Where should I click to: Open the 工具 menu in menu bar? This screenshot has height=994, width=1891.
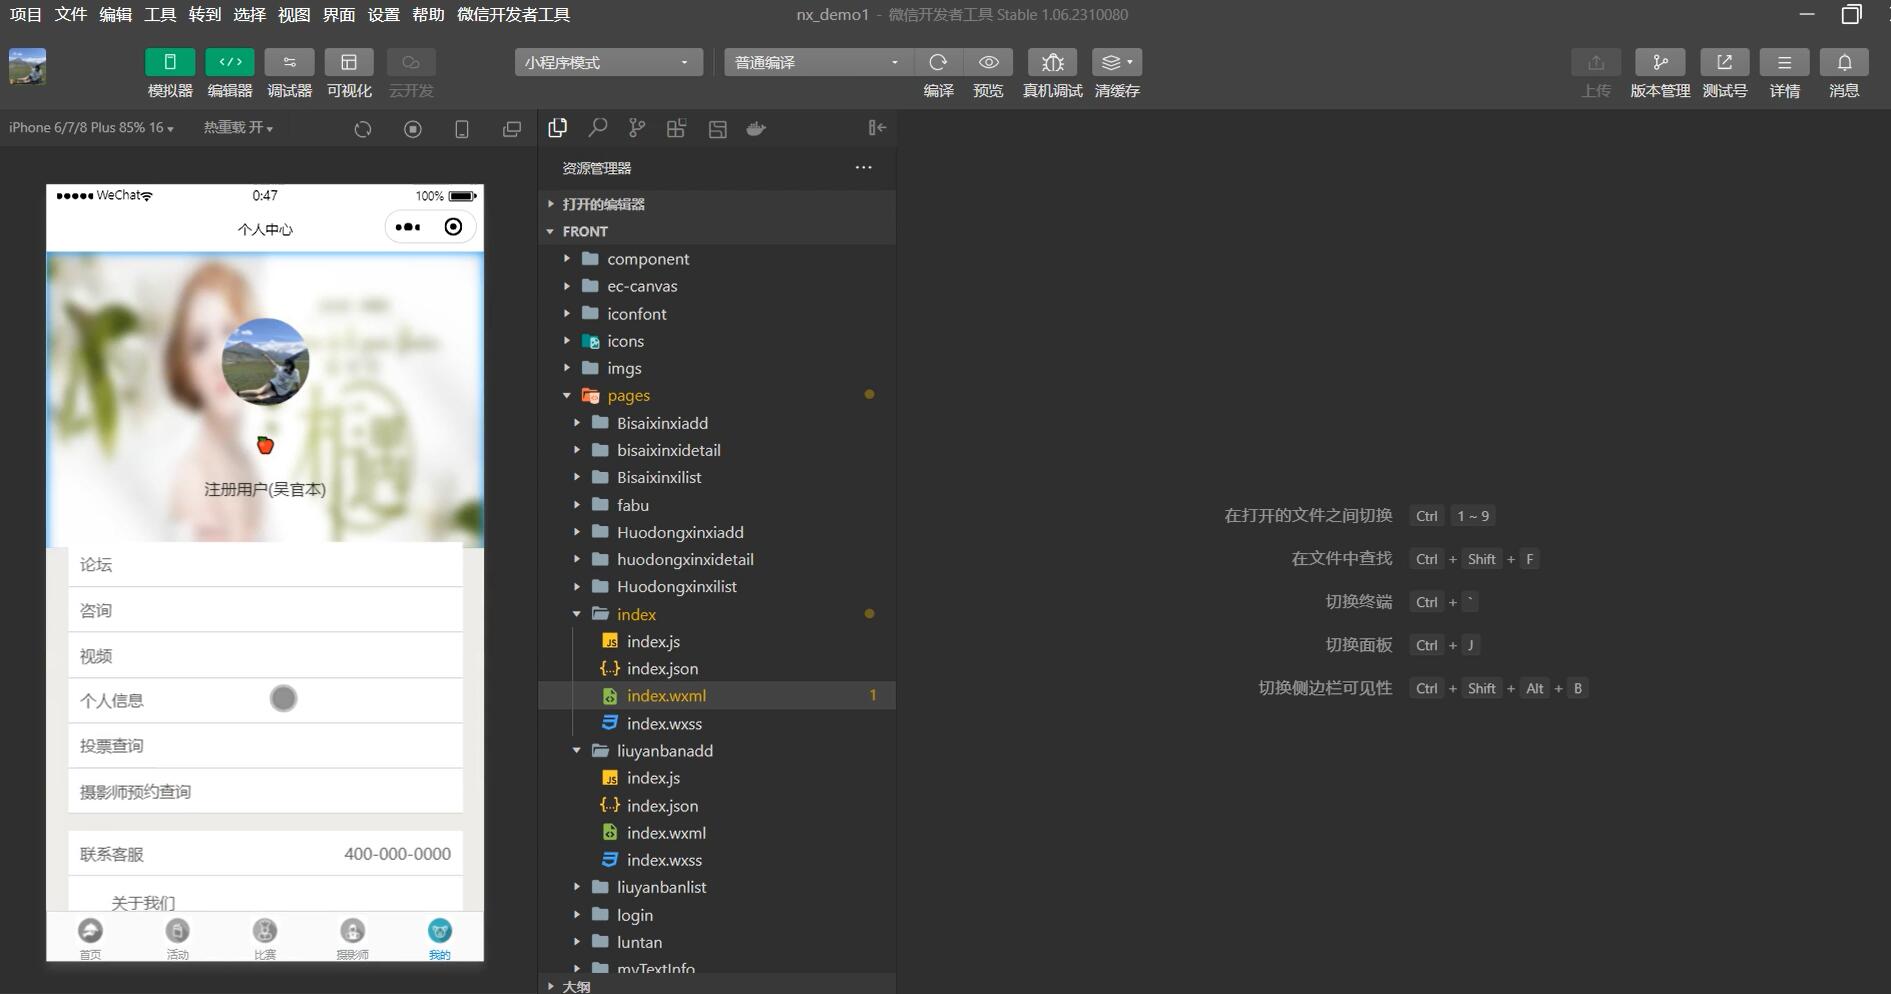point(160,15)
